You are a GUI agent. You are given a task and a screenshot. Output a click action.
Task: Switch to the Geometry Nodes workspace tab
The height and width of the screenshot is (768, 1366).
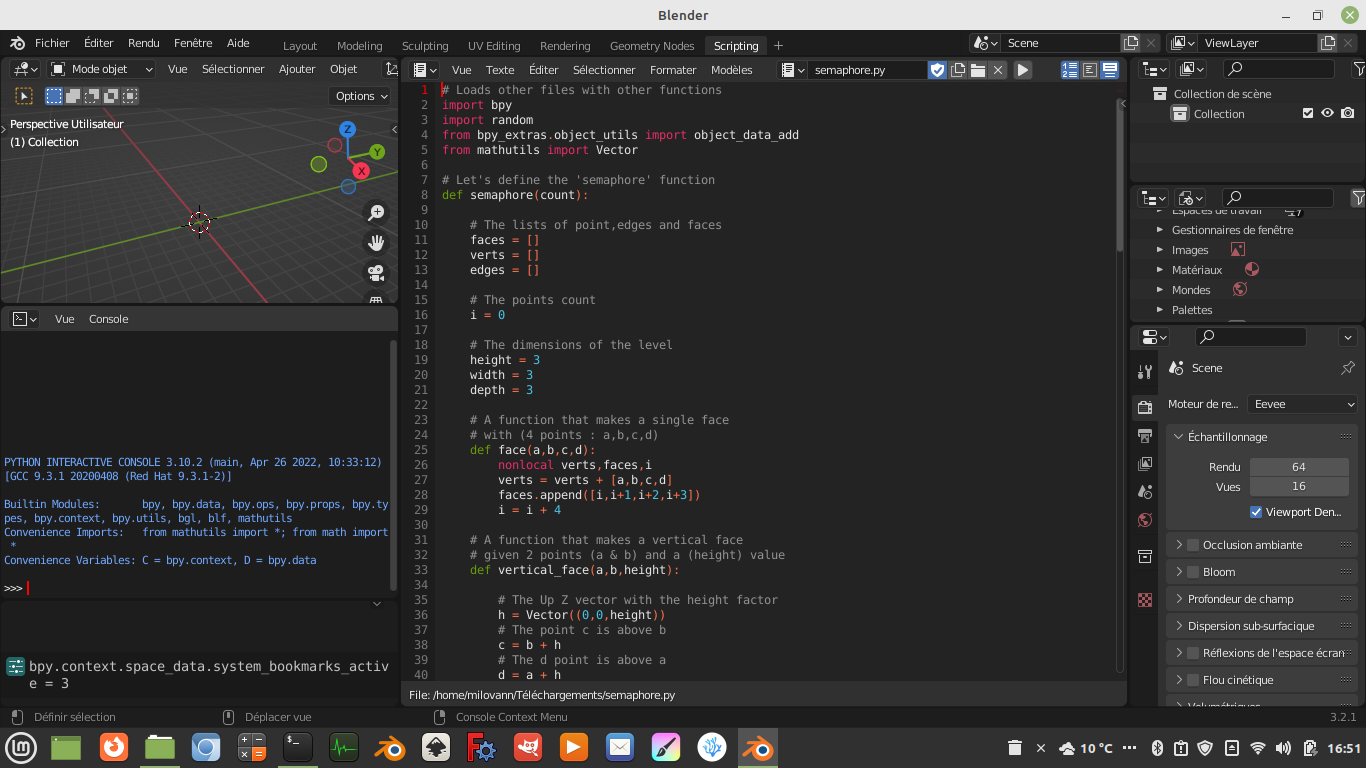tap(651, 46)
